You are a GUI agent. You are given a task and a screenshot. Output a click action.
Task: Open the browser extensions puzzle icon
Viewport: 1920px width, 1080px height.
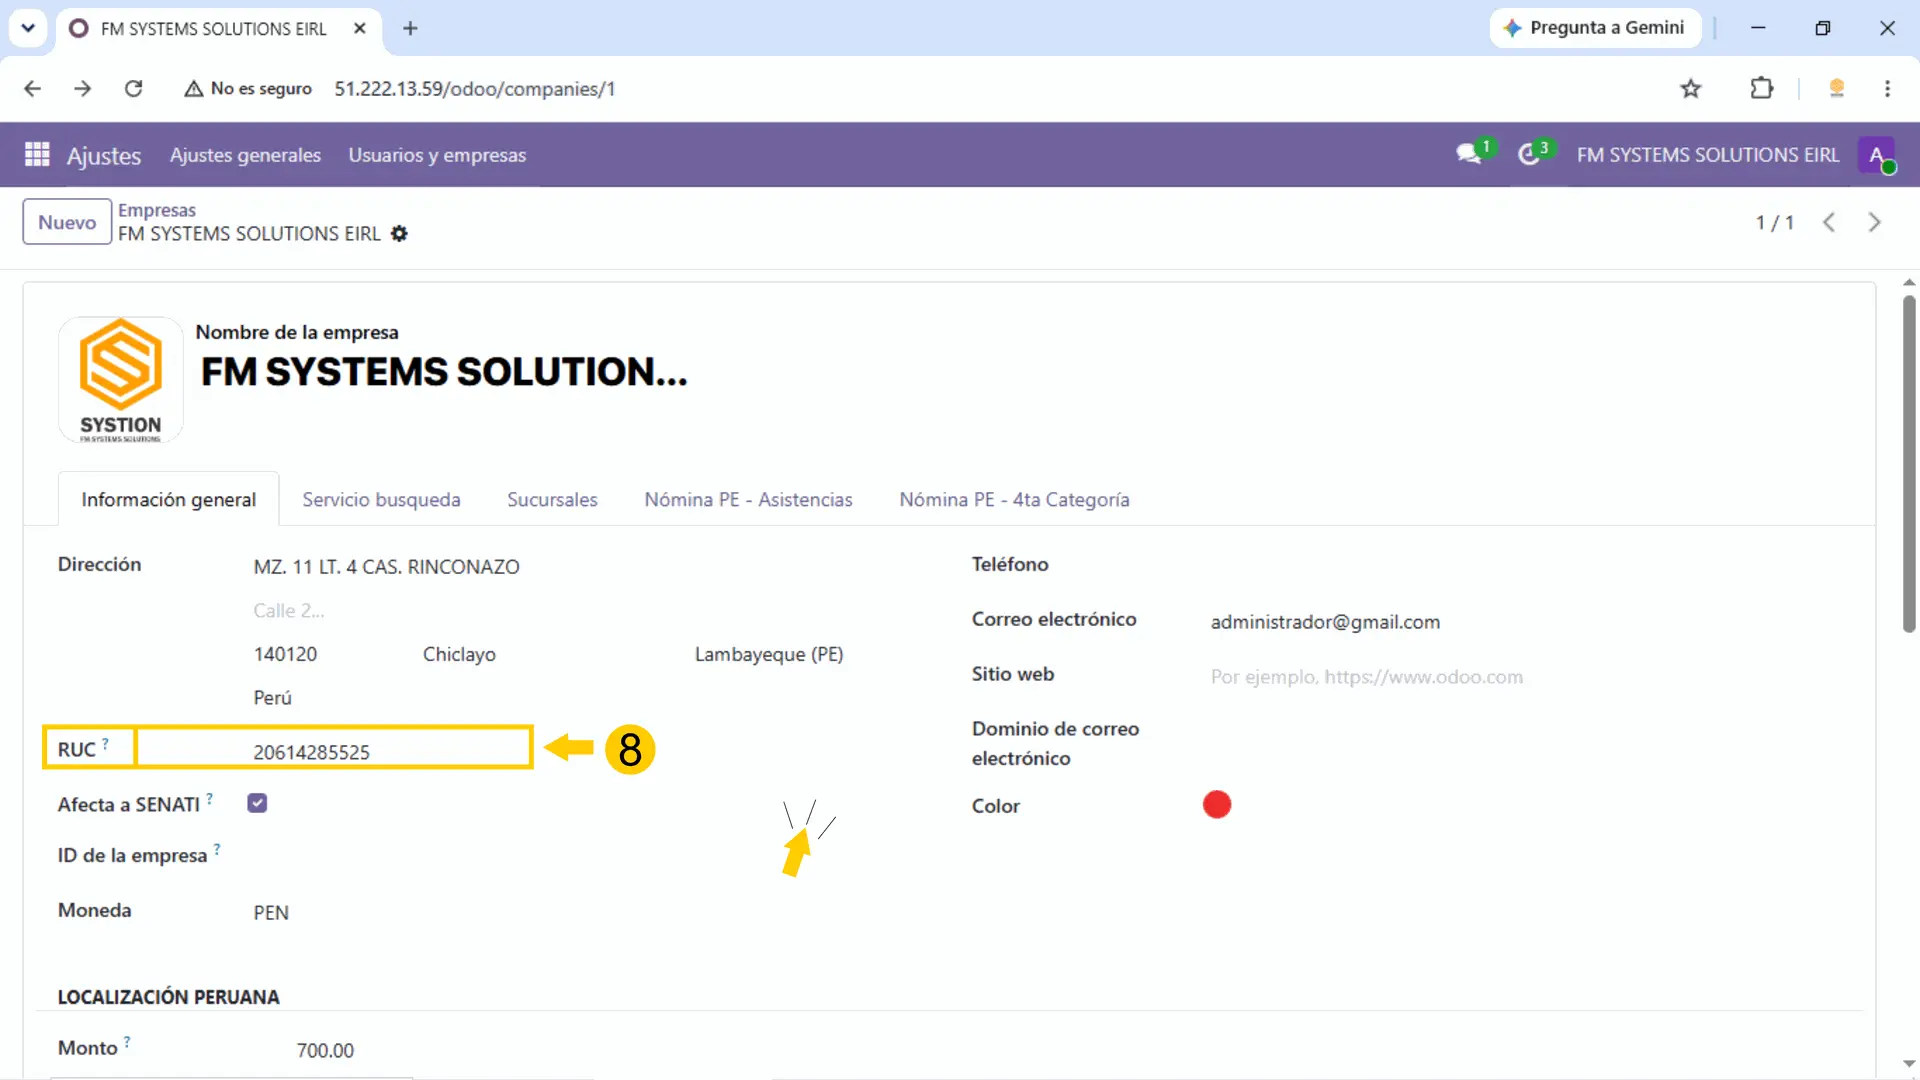pyautogui.click(x=1762, y=89)
